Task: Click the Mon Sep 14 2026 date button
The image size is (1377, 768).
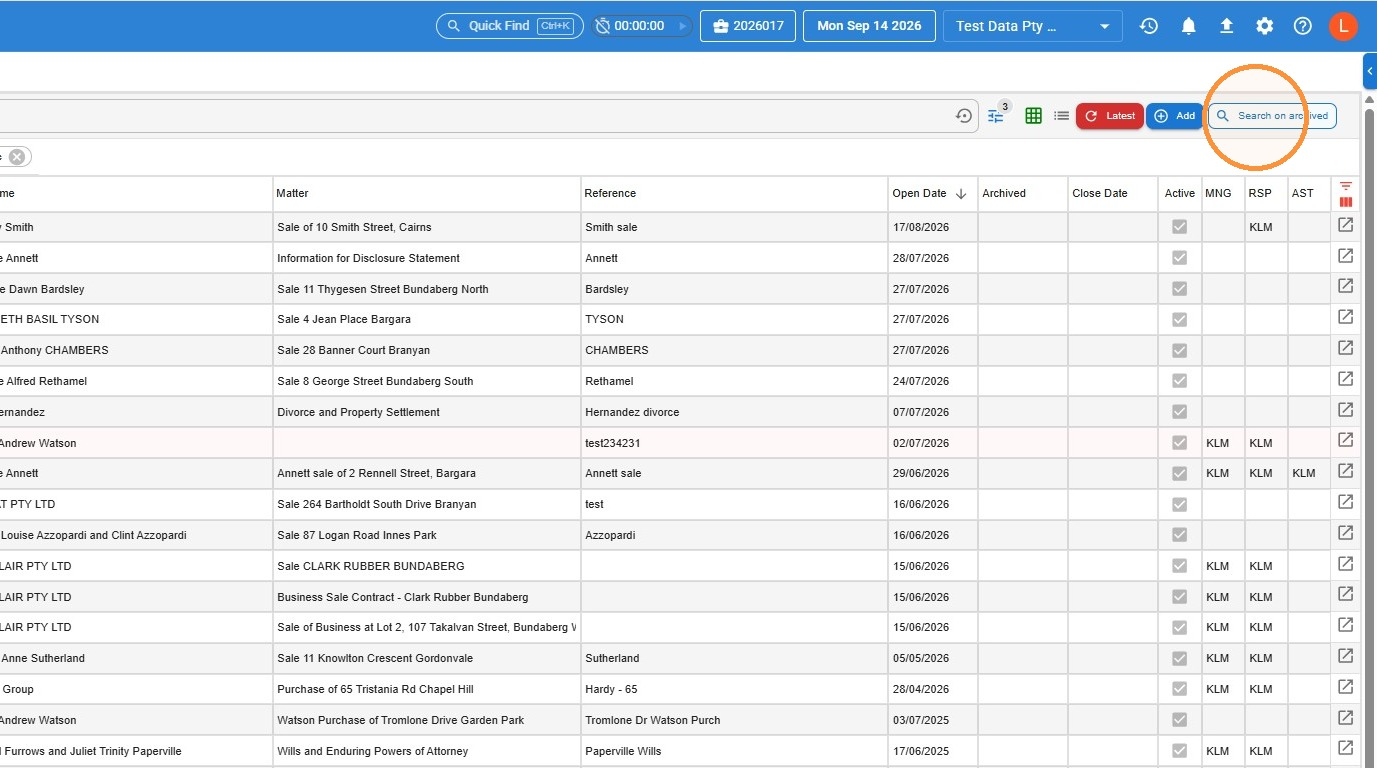Action: click(869, 26)
